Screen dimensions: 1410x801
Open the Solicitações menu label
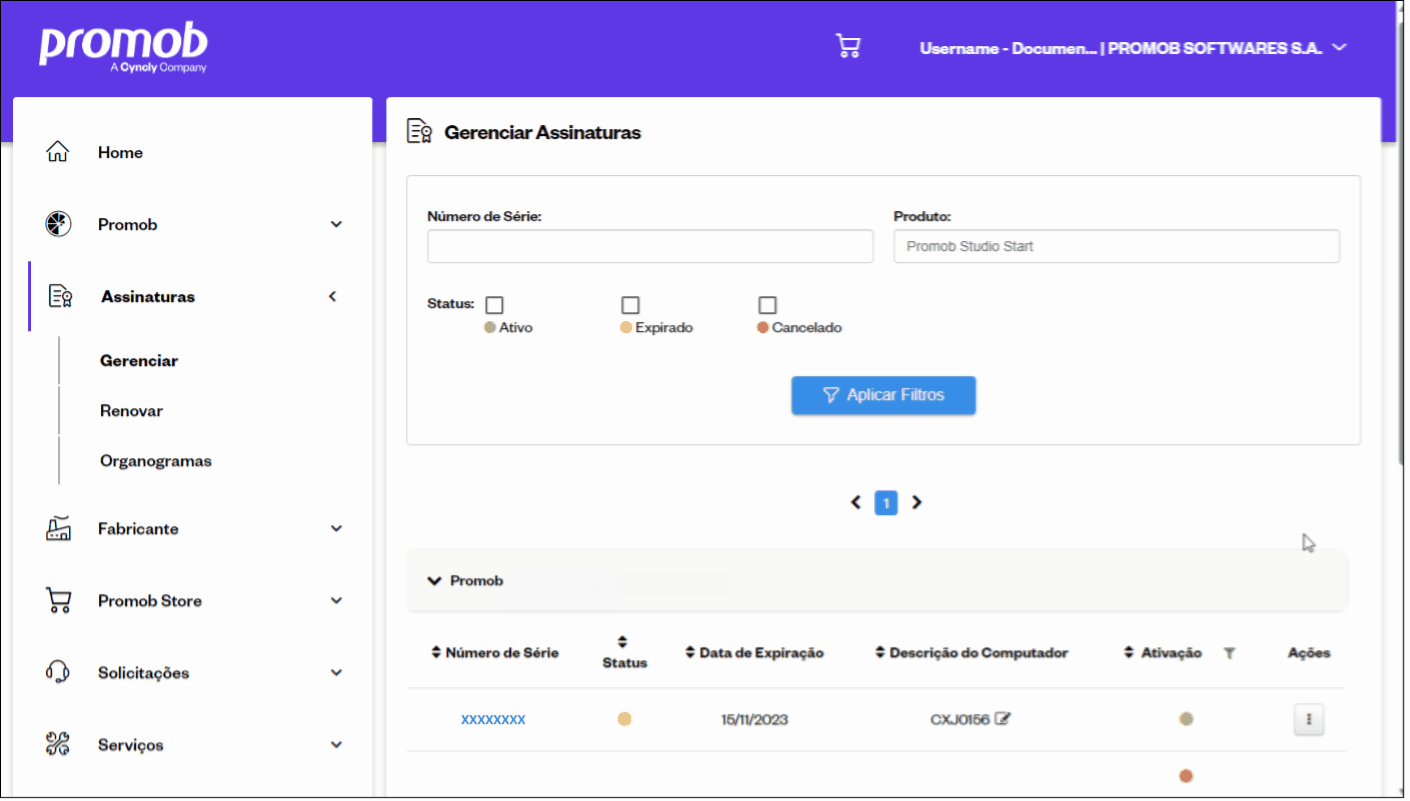143,673
